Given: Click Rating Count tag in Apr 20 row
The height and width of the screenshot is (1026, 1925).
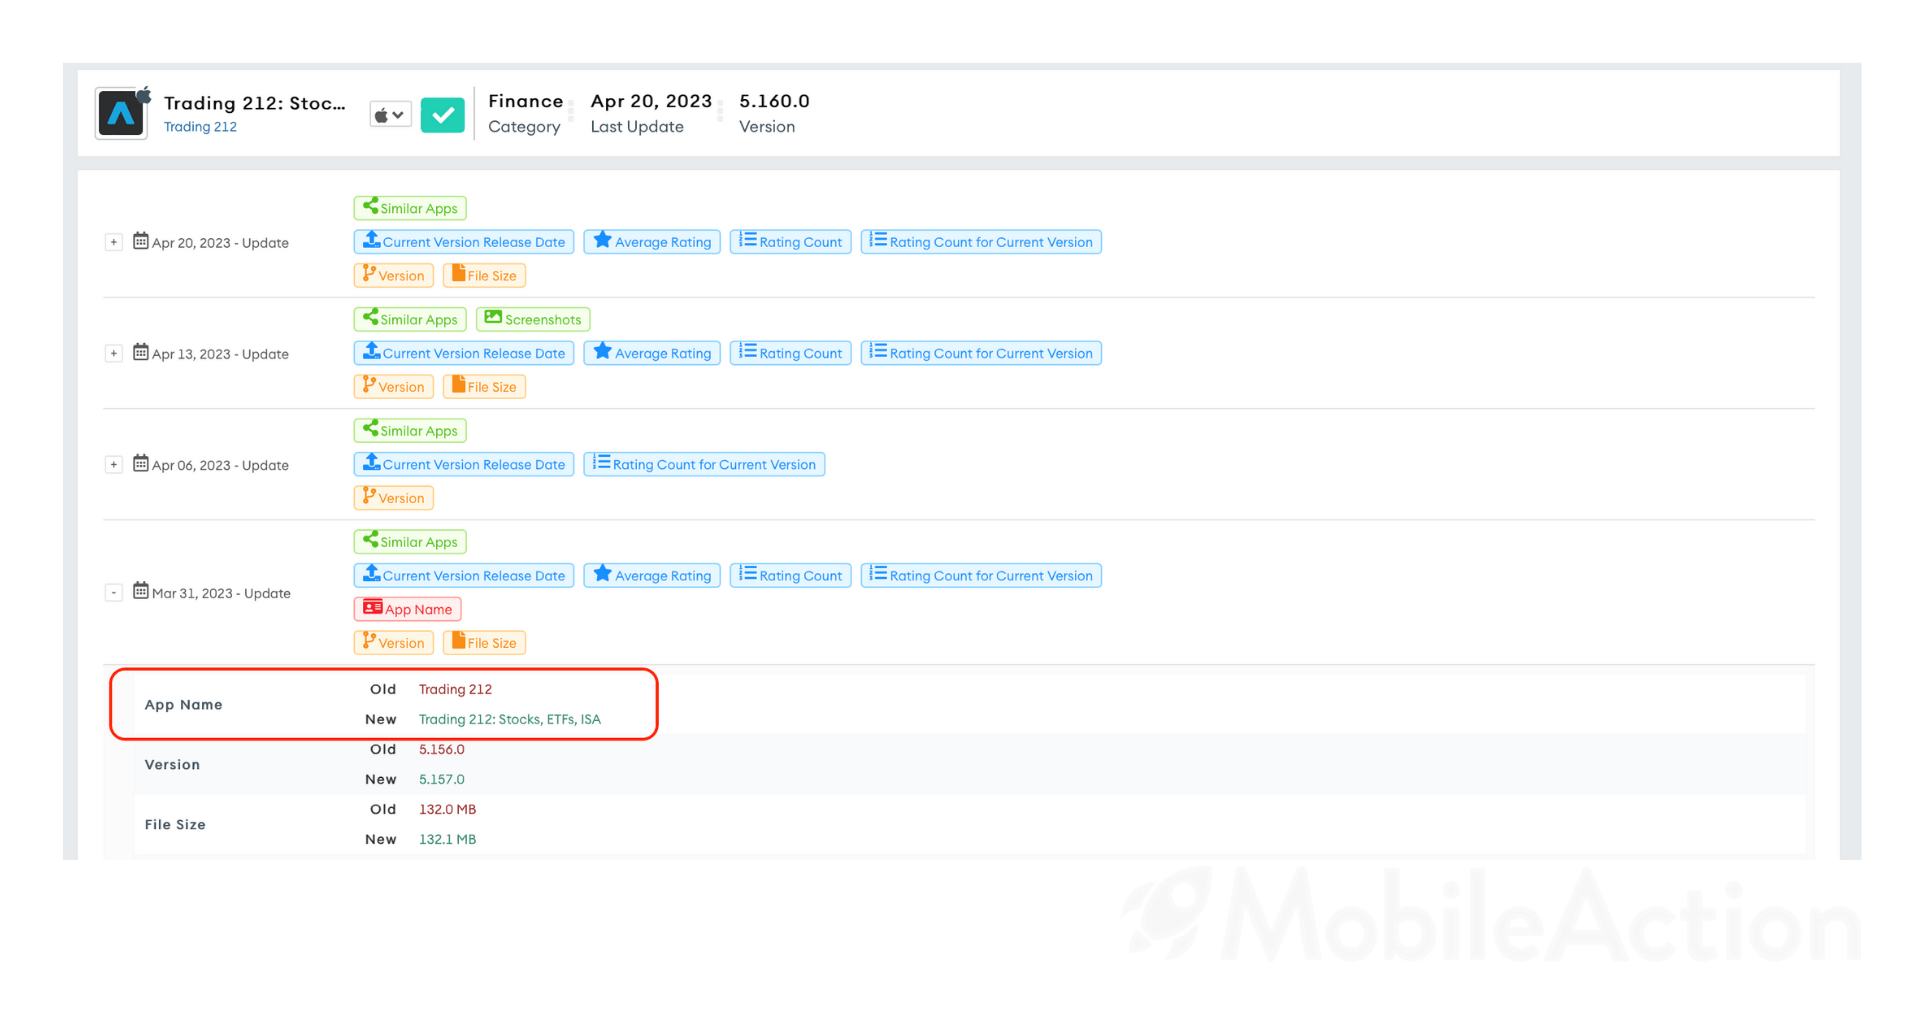Looking at the screenshot, I should [791, 242].
